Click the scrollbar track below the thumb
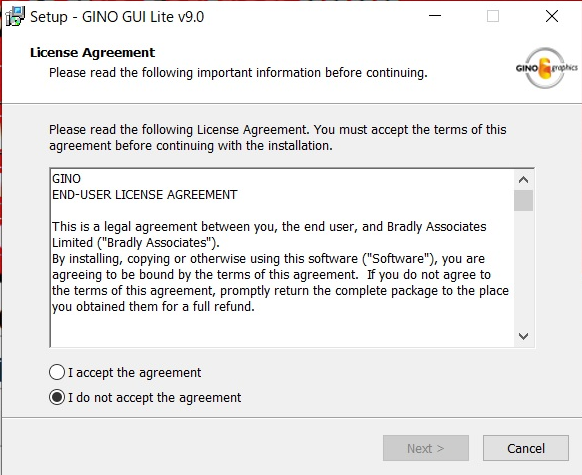 (523, 269)
